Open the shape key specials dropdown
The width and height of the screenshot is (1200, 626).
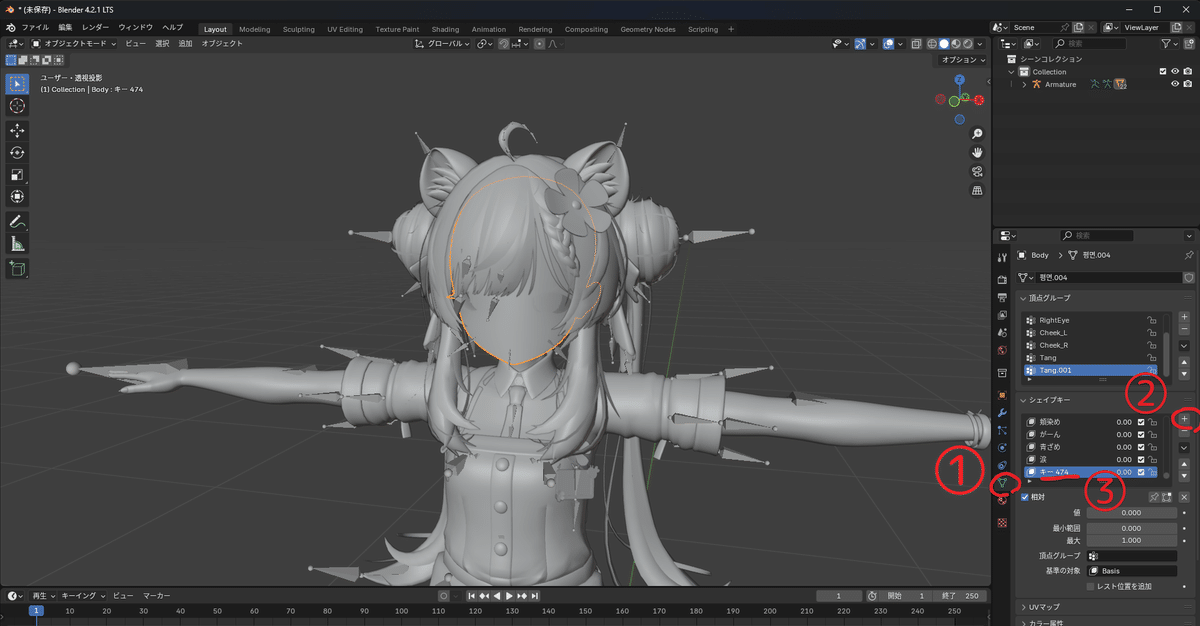click(x=1184, y=449)
